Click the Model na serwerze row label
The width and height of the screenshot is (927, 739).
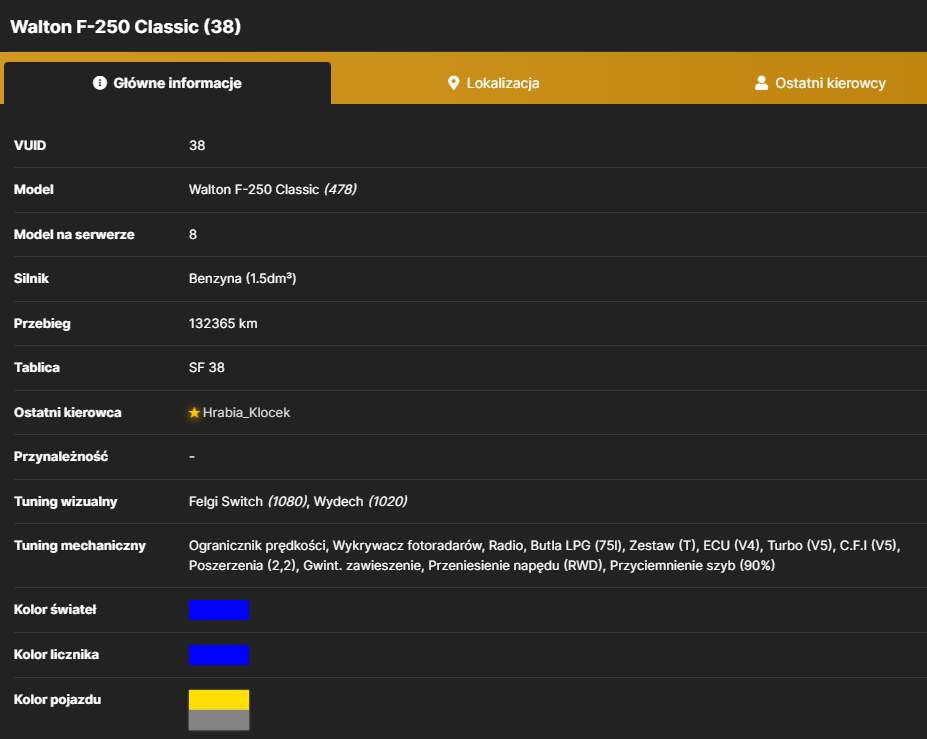pos(74,235)
